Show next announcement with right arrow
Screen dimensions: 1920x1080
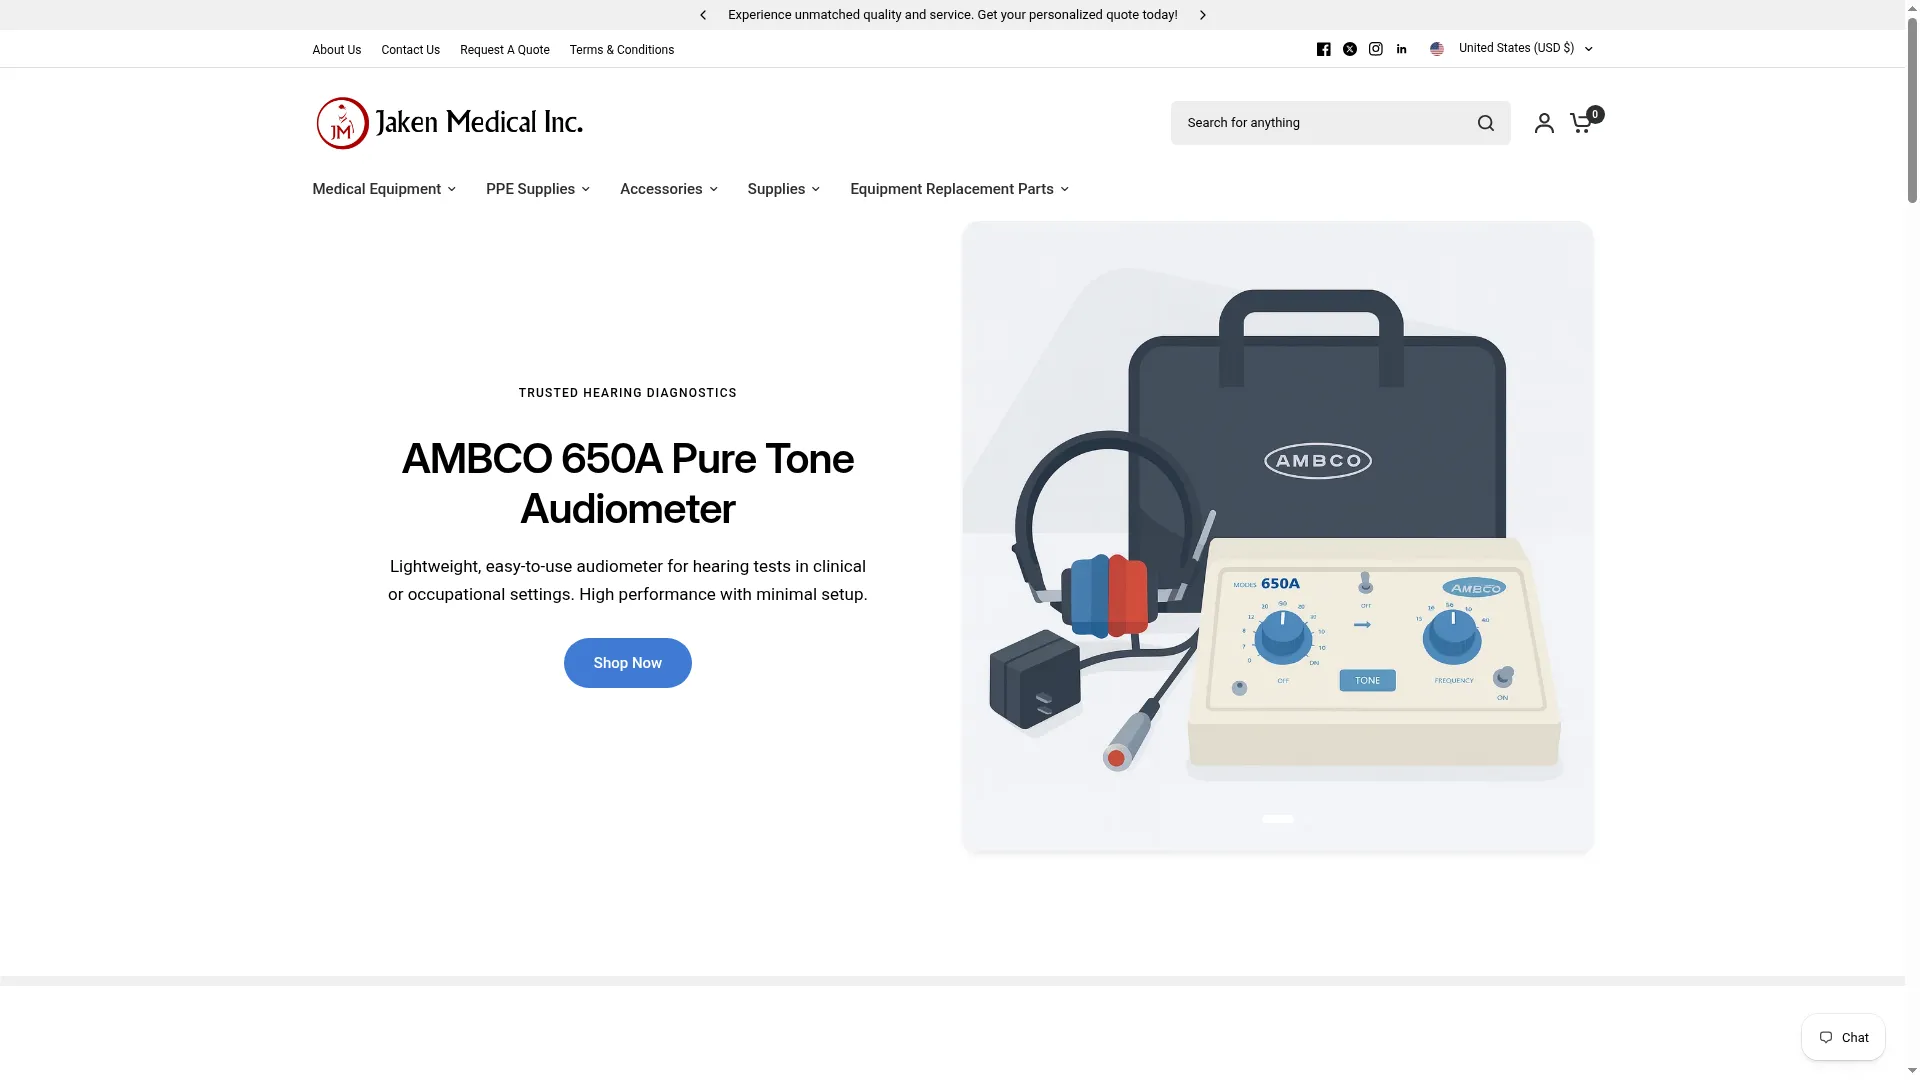pyautogui.click(x=1202, y=15)
